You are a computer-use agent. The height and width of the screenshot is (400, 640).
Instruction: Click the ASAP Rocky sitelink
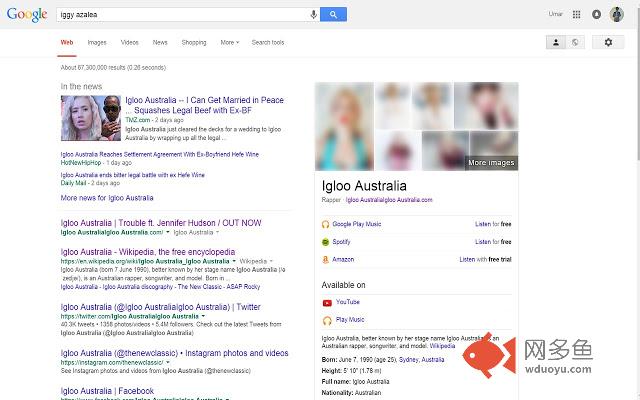click(x=243, y=287)
